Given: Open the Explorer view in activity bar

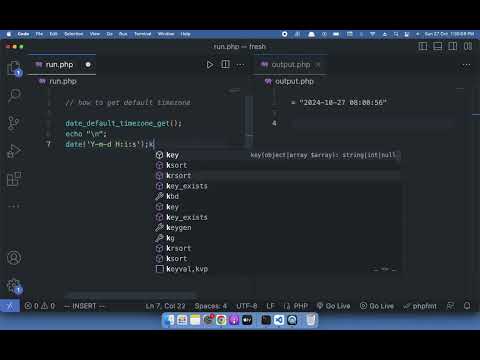Looking at the screenshot, I should click(x=14, y=68).
